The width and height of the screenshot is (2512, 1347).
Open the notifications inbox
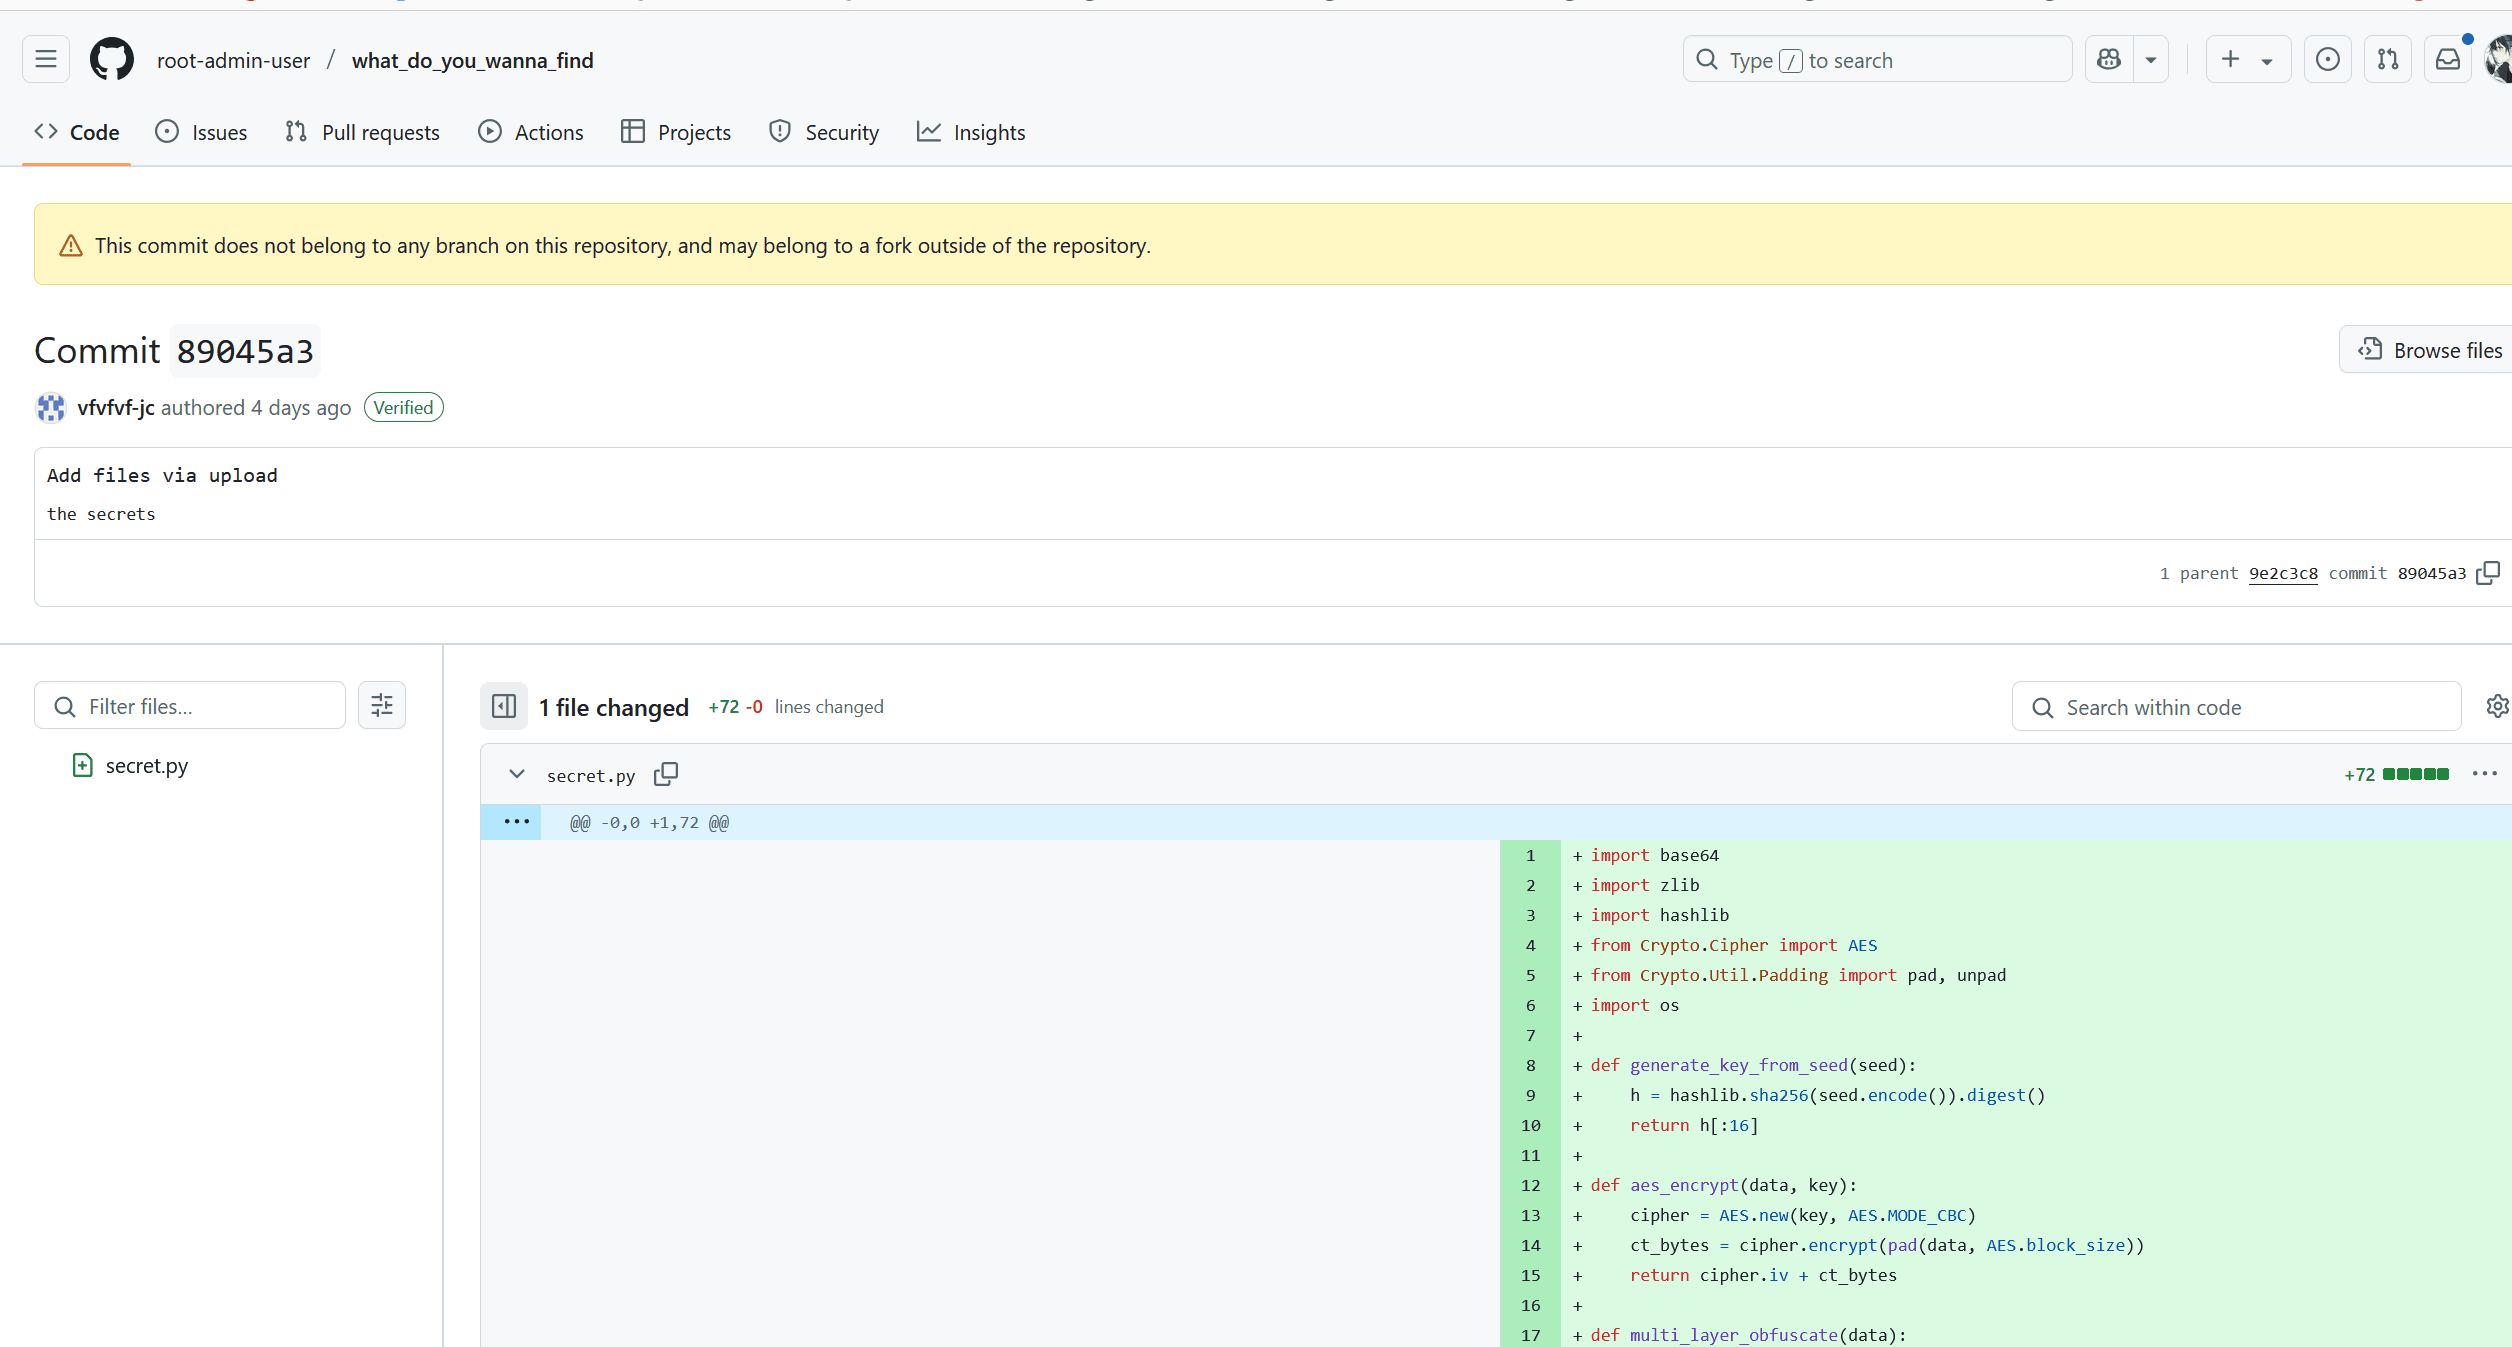(x=2448, y=60)
